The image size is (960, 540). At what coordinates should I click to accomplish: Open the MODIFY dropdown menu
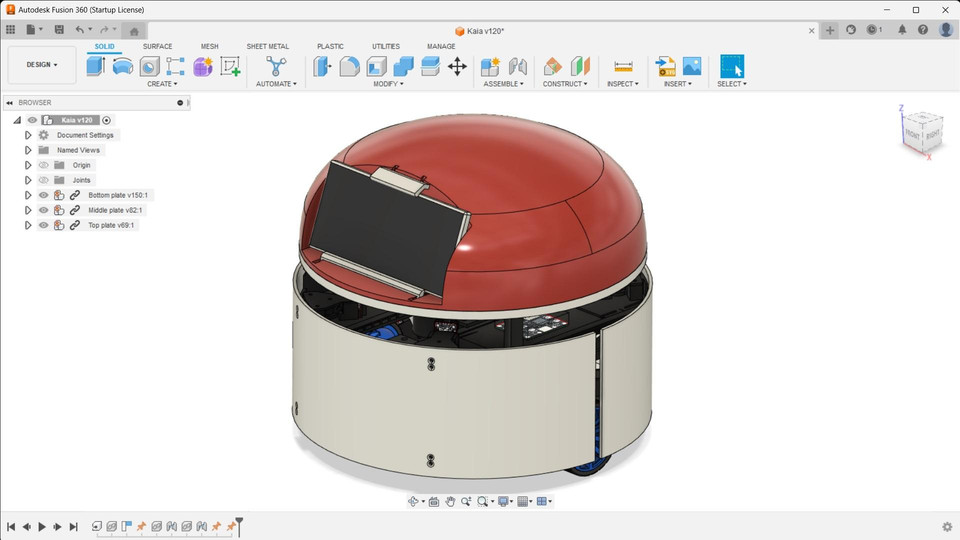pos(388,84)
